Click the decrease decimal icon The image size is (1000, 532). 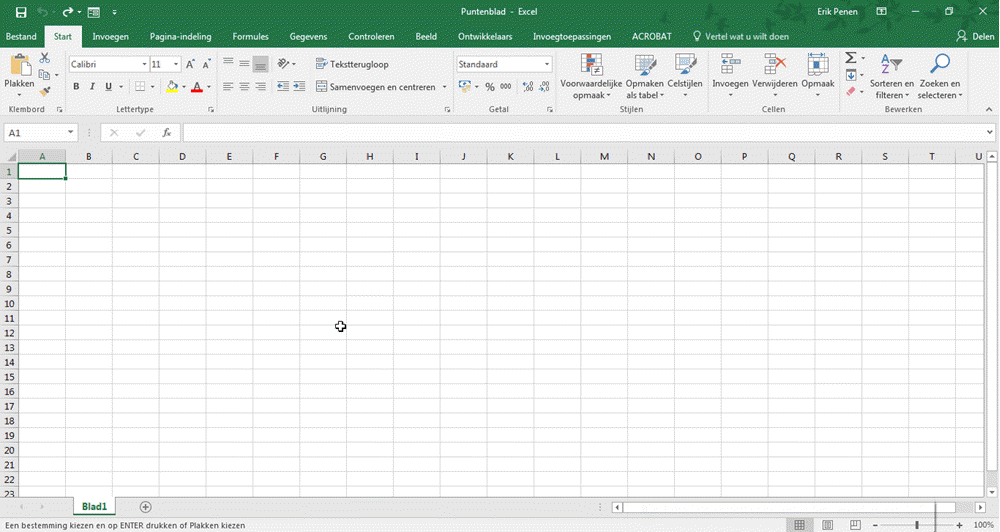544,87
